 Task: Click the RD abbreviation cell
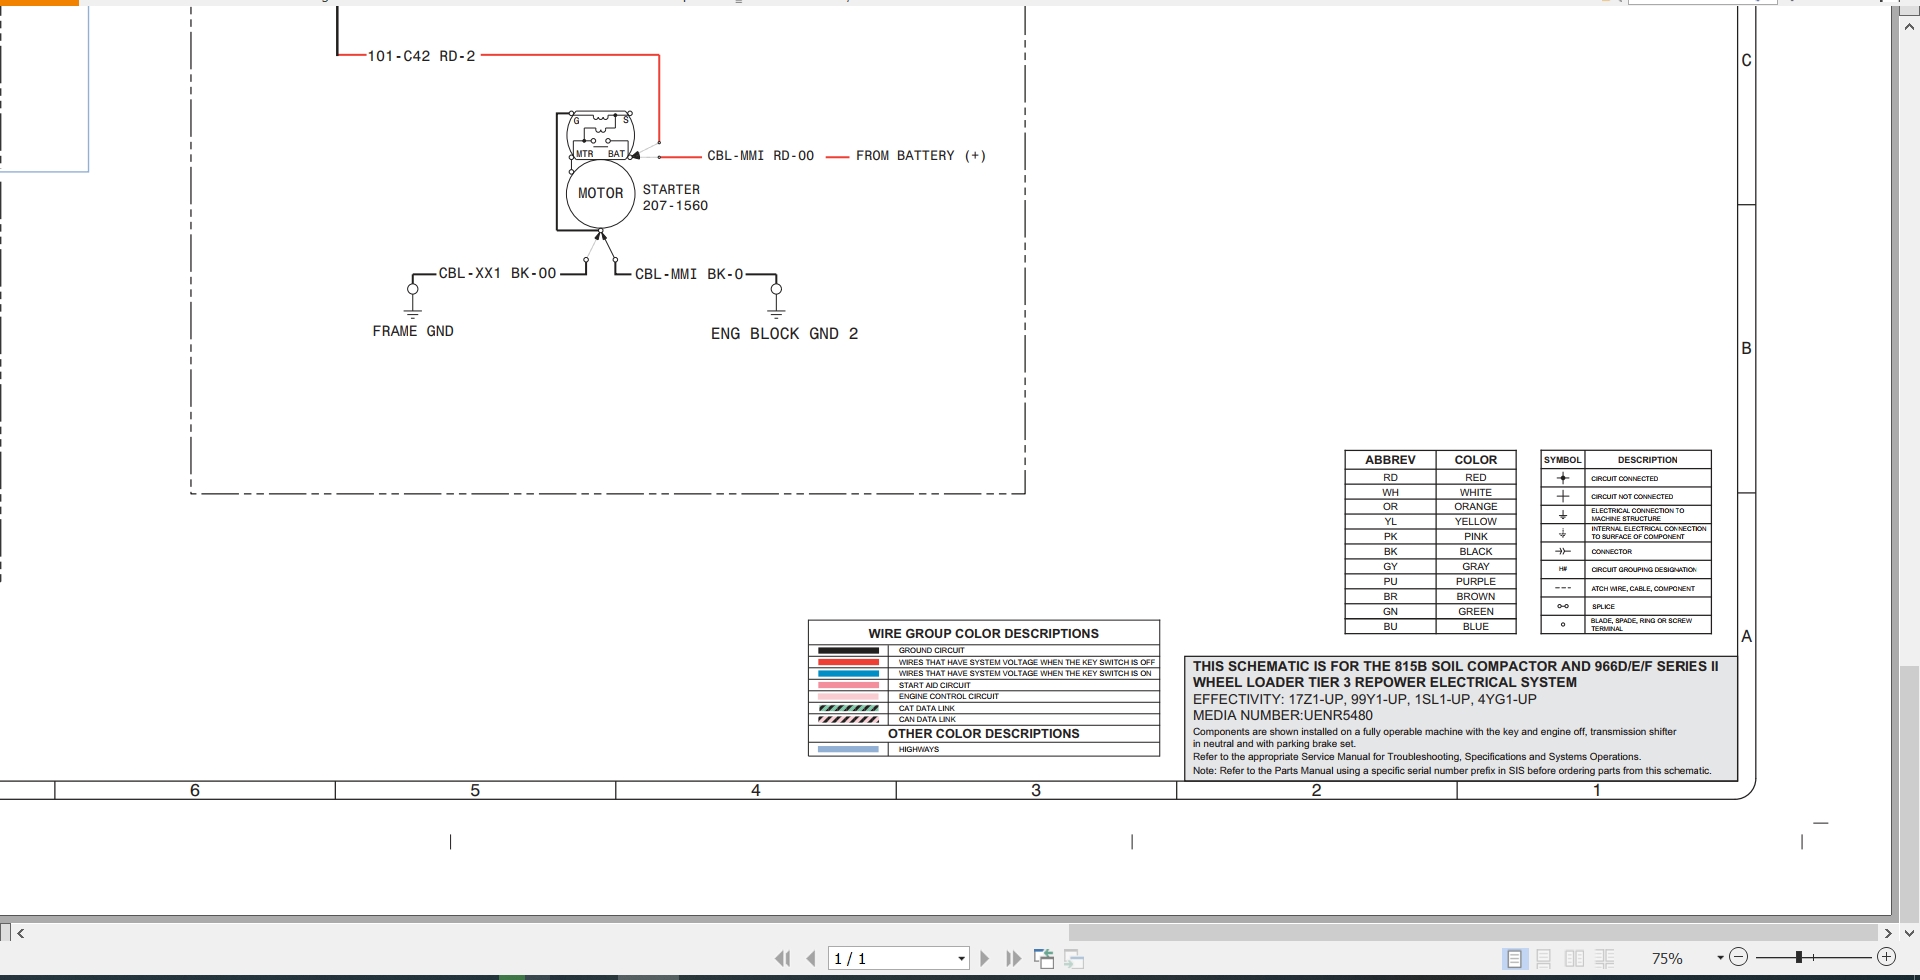point(1390,478)
